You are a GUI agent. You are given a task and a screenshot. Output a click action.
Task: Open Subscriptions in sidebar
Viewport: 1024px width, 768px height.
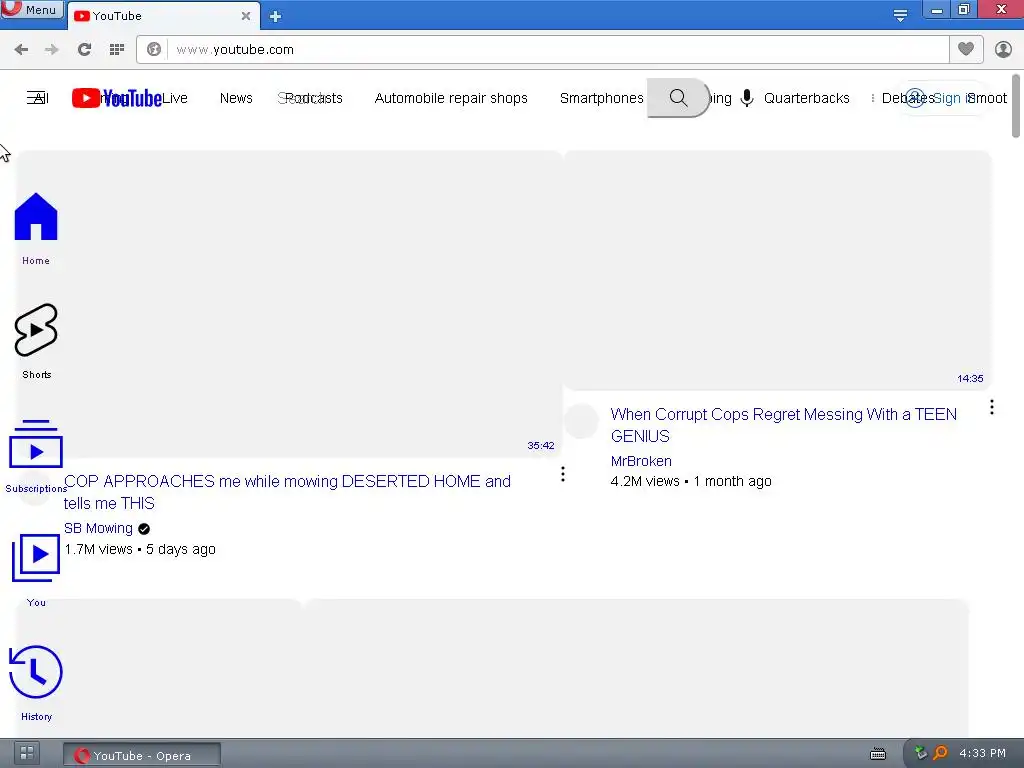point(36,456)
